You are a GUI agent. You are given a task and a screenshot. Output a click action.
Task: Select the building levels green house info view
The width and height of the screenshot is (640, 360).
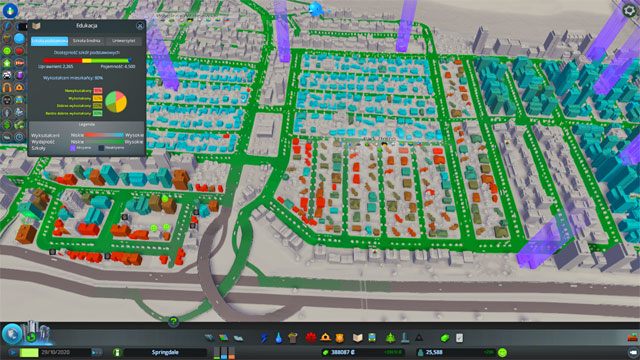coord(7,63)
